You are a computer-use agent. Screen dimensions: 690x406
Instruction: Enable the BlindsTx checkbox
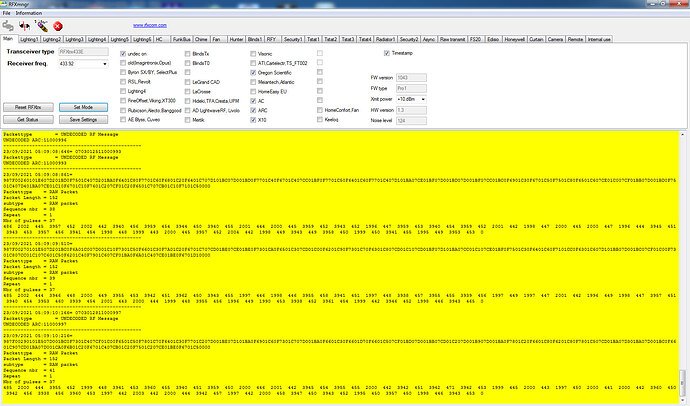188,54
